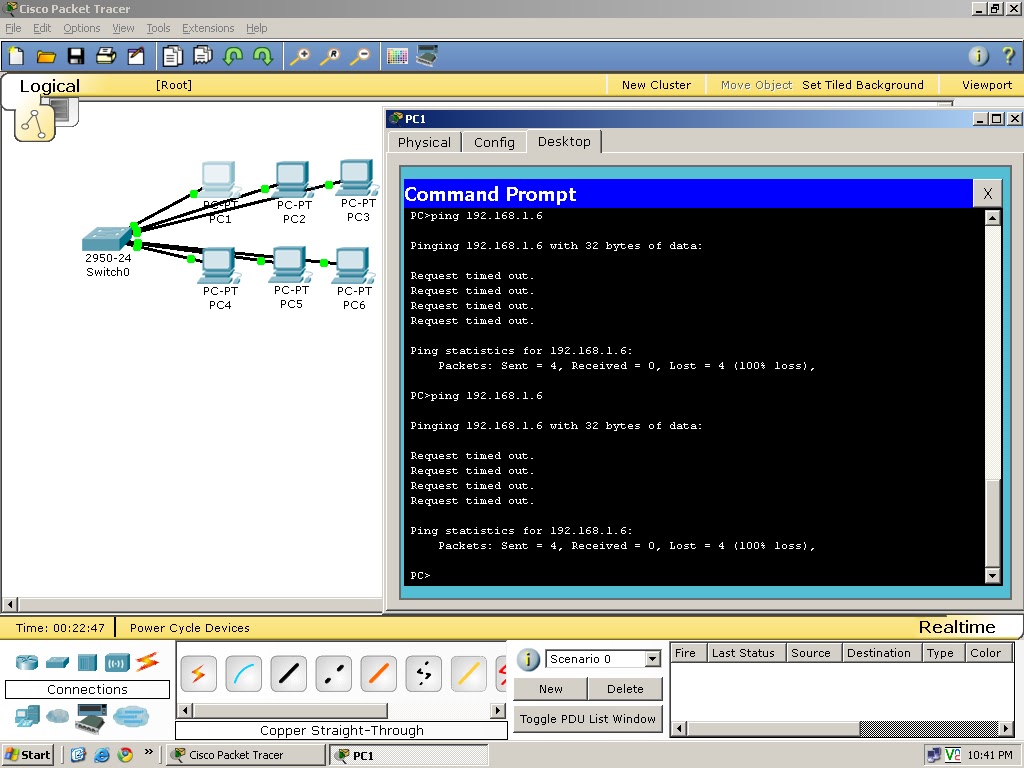Select the Copper Cross-Over cable icon

[332, 672]
